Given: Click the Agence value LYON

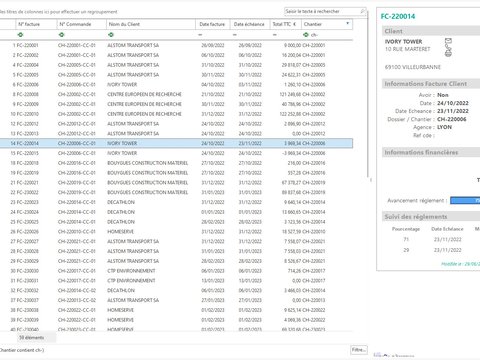Looking at the screenshot, I should (444, 127).
